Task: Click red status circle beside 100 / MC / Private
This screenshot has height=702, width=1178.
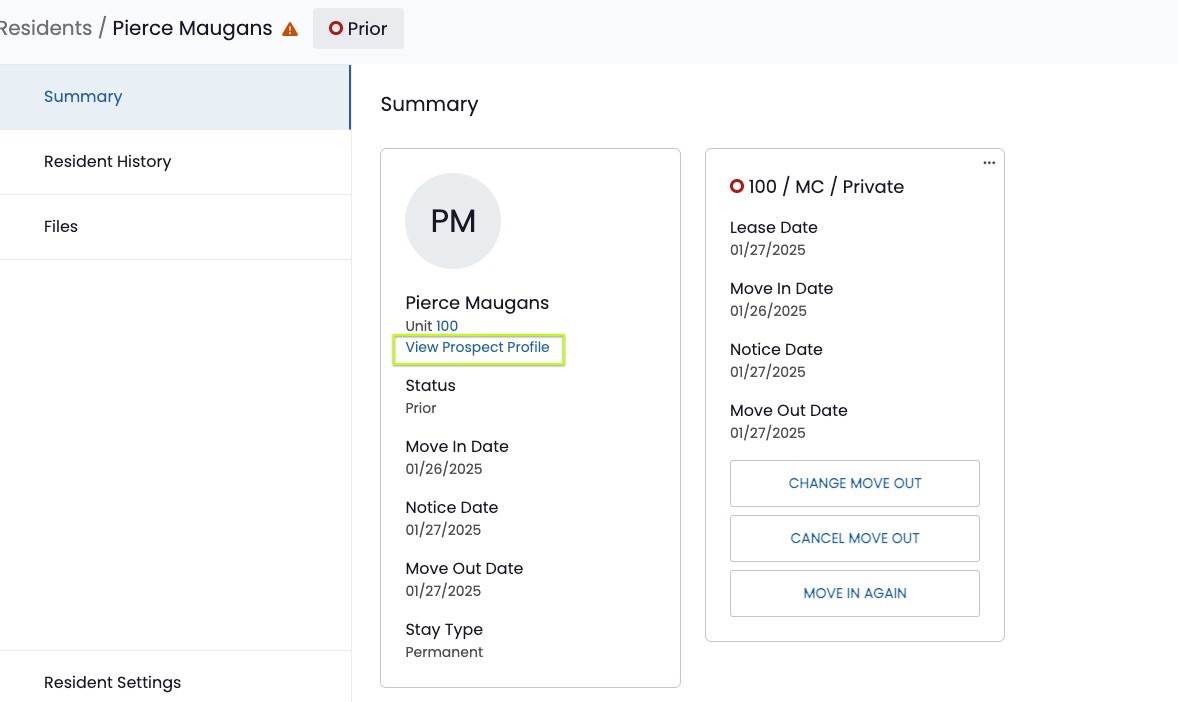Action: [x=736, y=186]
